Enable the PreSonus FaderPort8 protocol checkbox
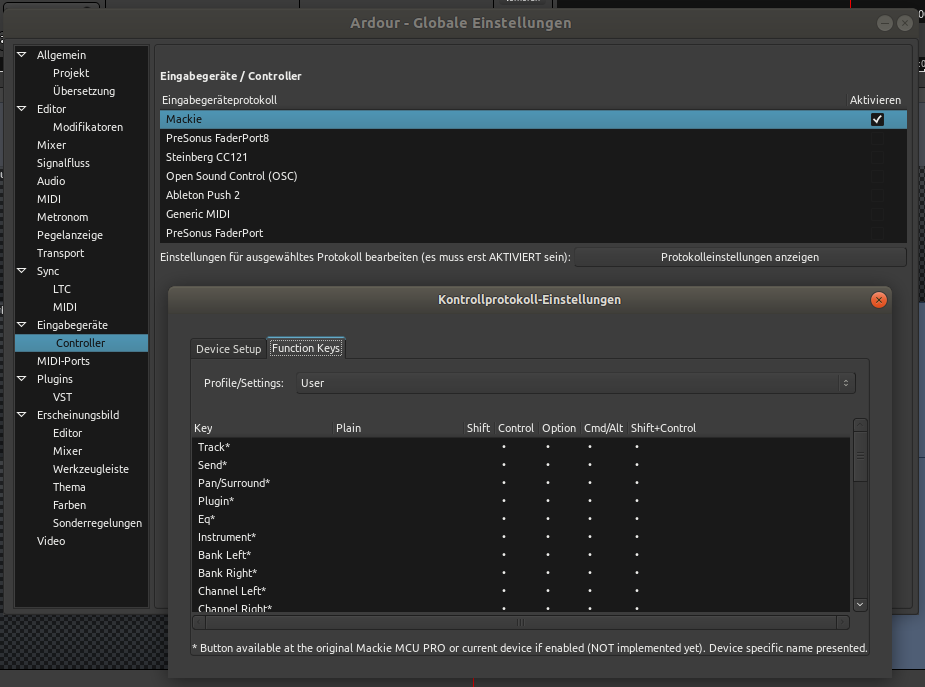Image resolution: width=925 pixels, height=687 pixels. tap(877, 138)
